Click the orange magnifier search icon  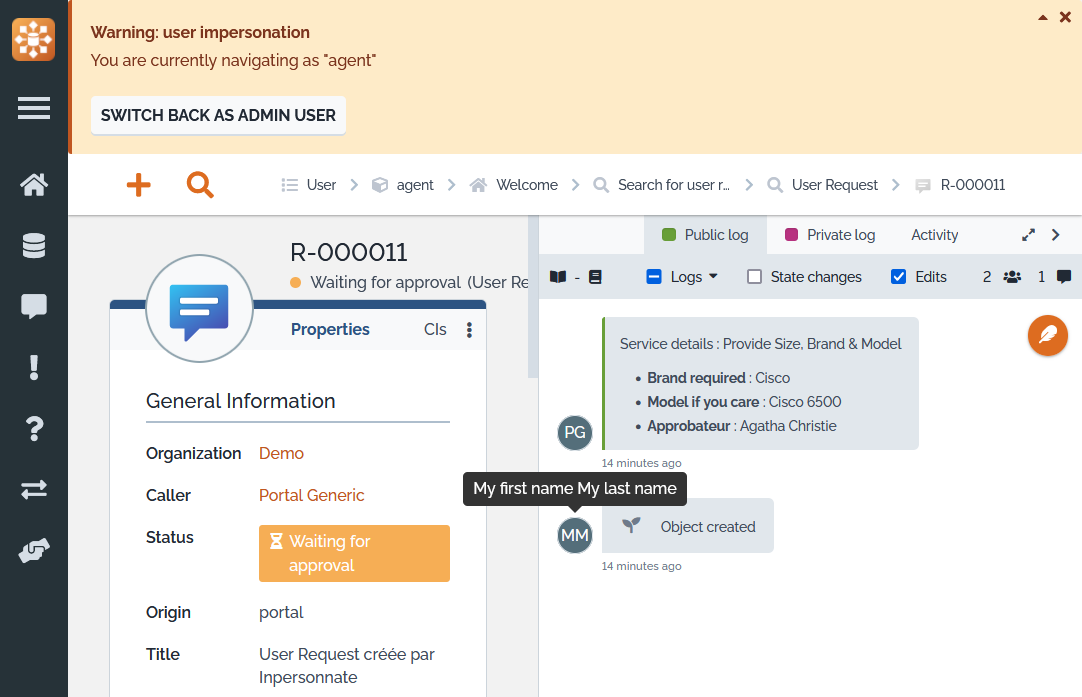tap(200, 185)
